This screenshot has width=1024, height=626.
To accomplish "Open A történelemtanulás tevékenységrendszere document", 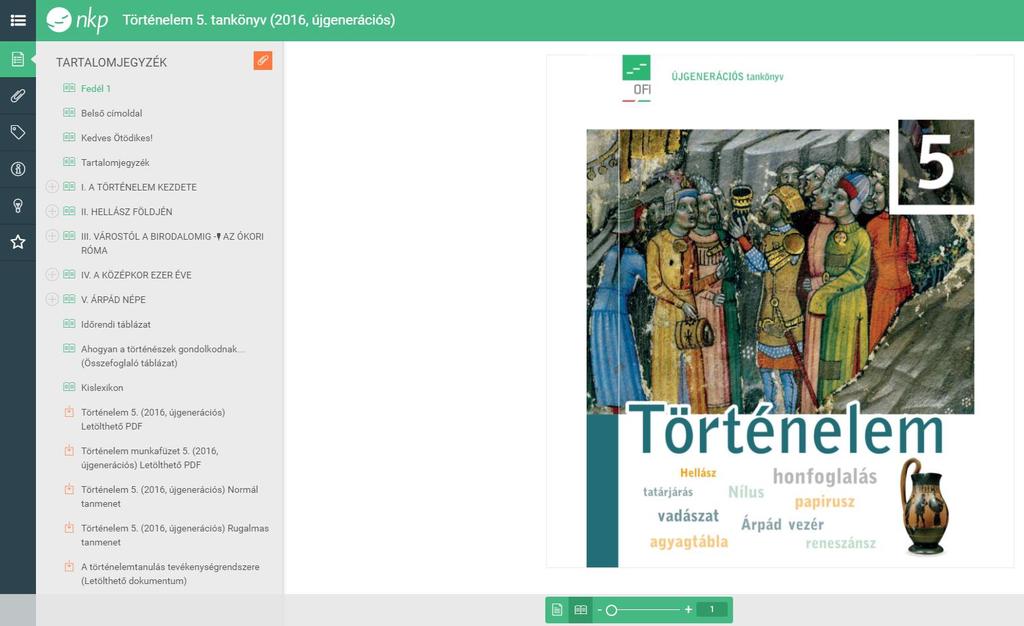I will [170, 574].
